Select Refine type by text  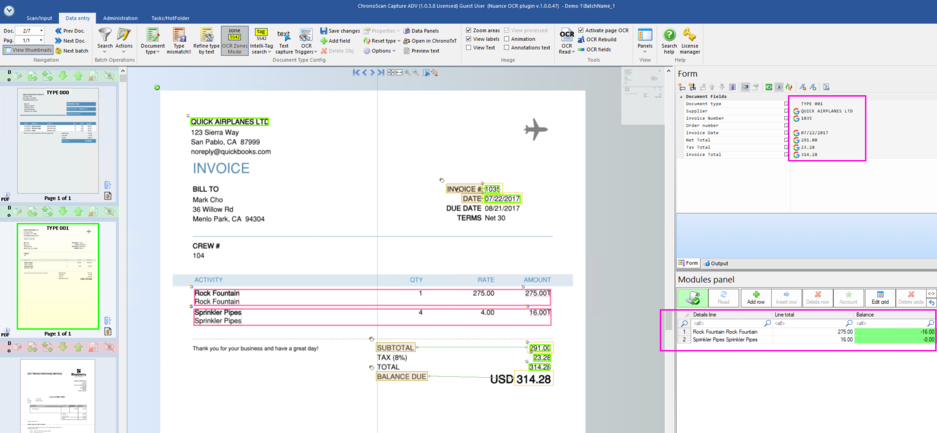(206, 40)
